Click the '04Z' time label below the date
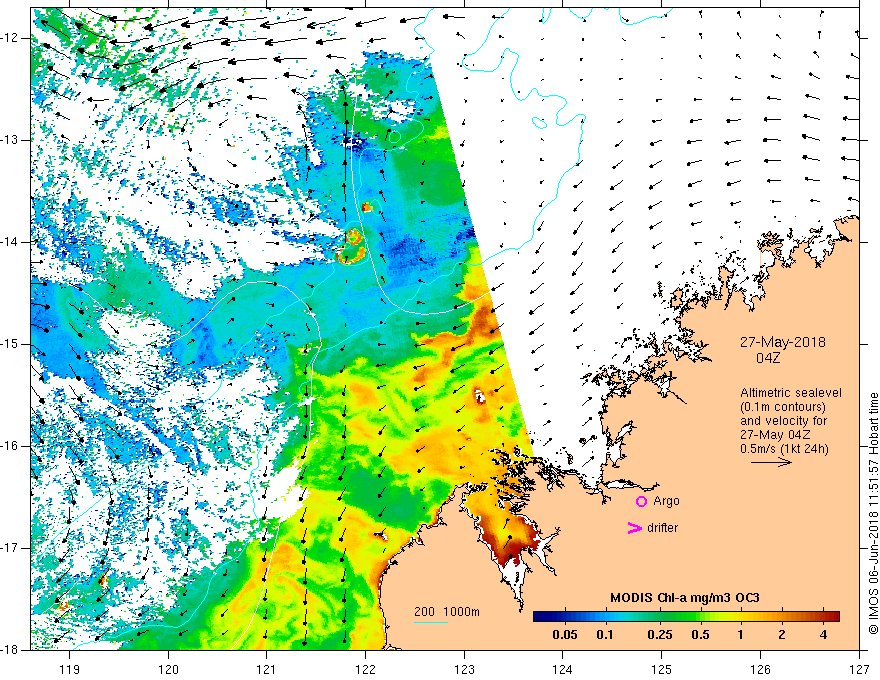 [x=768, y=358]
